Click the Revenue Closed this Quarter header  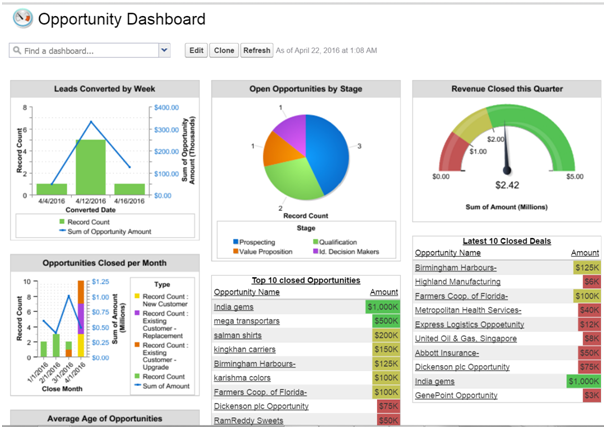tap(507, 89)
